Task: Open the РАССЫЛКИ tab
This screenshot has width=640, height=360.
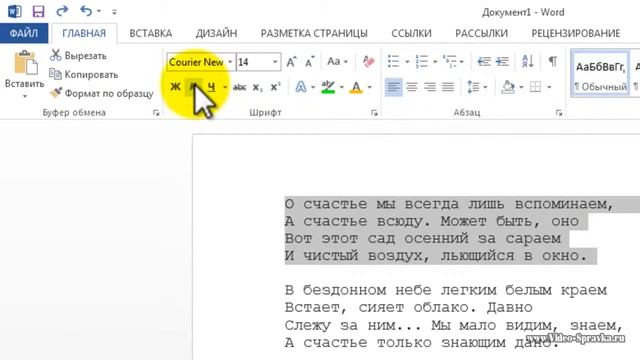Action: coord(482,33)
